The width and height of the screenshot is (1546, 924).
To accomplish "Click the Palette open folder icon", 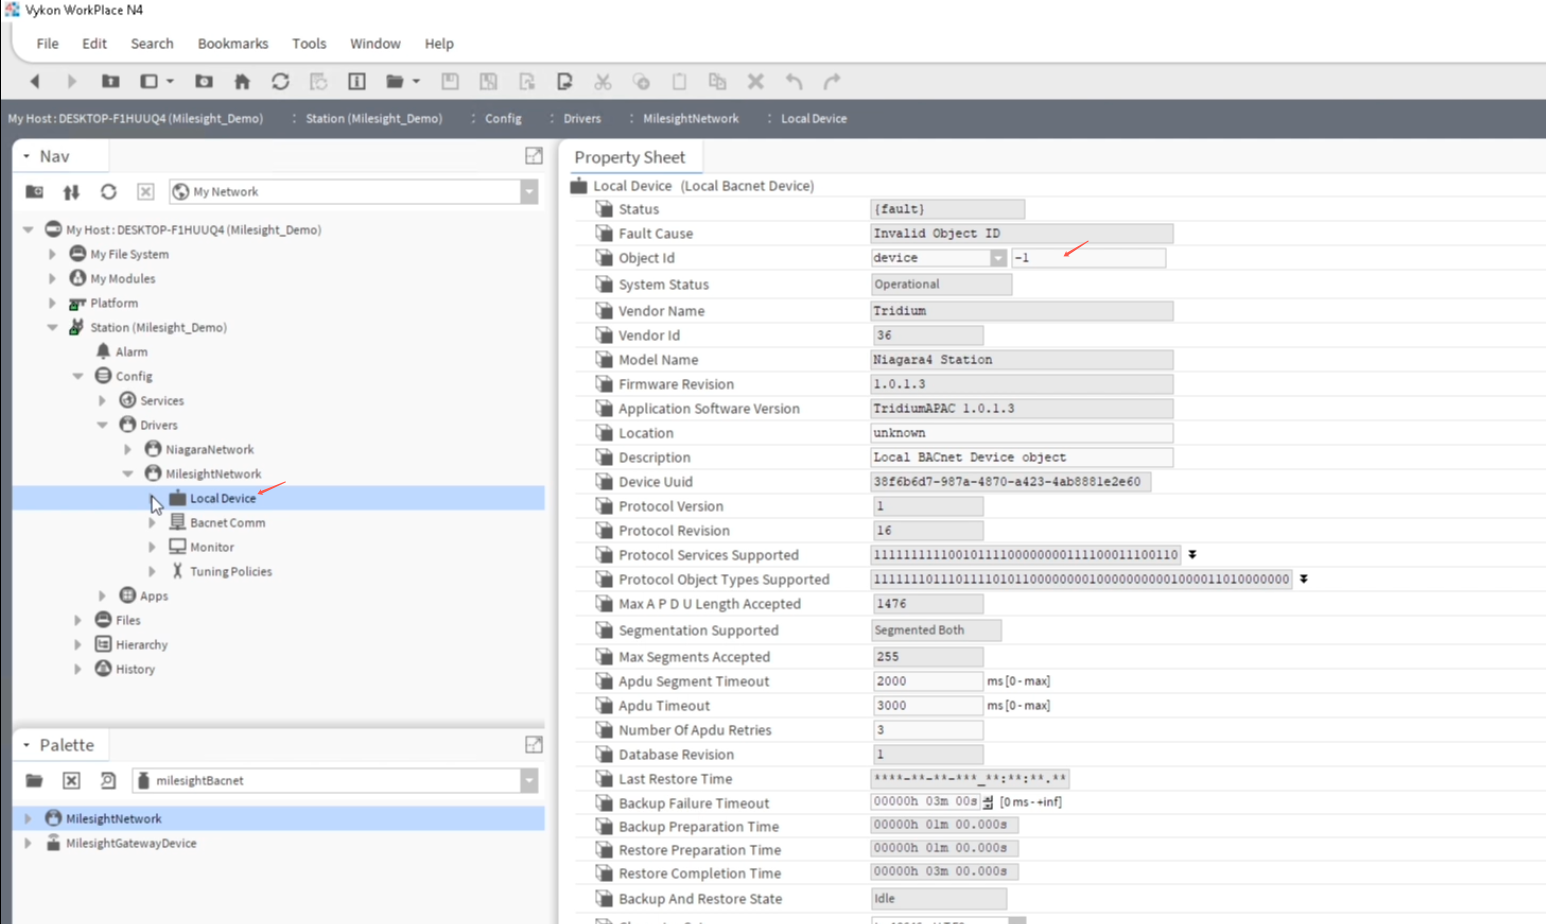I will 34,781.
